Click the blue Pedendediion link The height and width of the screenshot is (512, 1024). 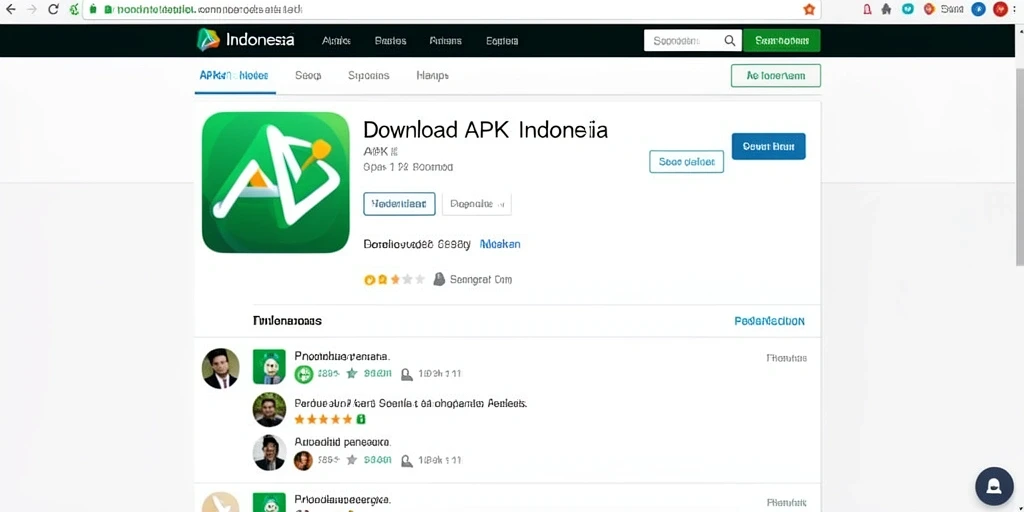(x=769, y=321)
